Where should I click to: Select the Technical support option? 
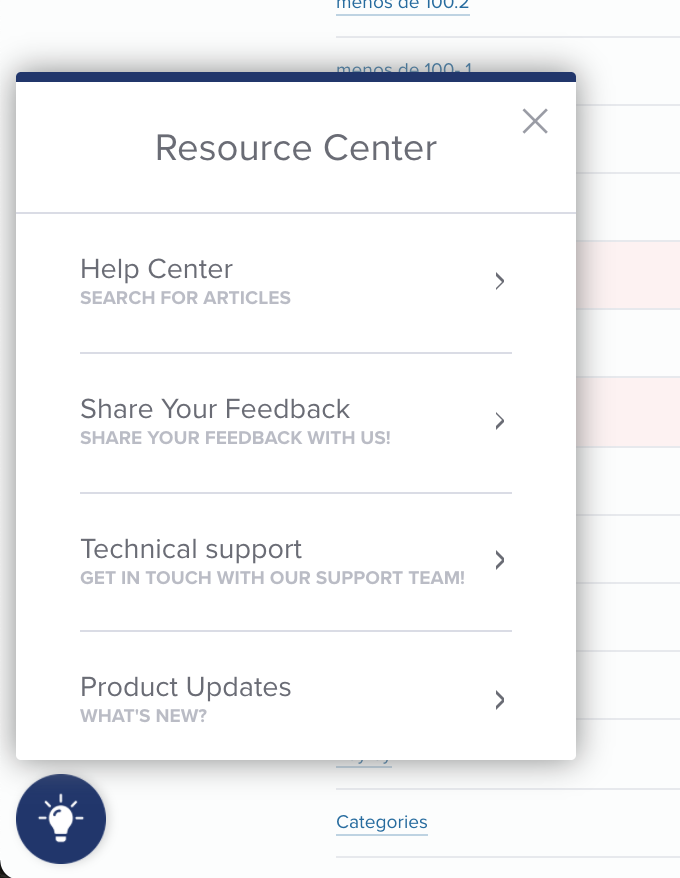point(296,562)
